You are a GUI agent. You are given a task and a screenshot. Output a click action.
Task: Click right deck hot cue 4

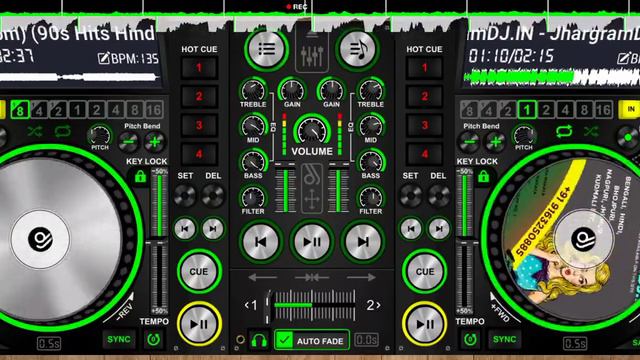click(x=424, y=154)
